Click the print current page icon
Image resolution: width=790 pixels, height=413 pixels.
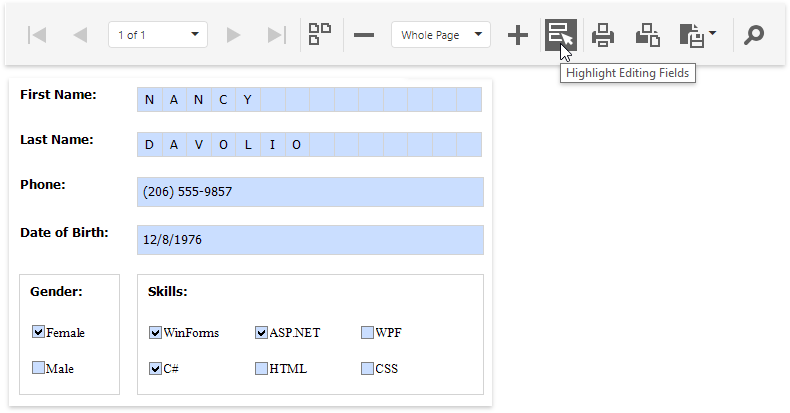(647, 35)
